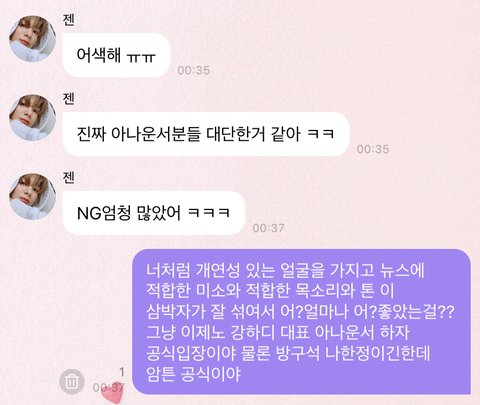The width and height of the screenshot is (480, 405).
Task: Click the unread count 1 indicator
Action: pyautogui.click(x=122, y=372)
